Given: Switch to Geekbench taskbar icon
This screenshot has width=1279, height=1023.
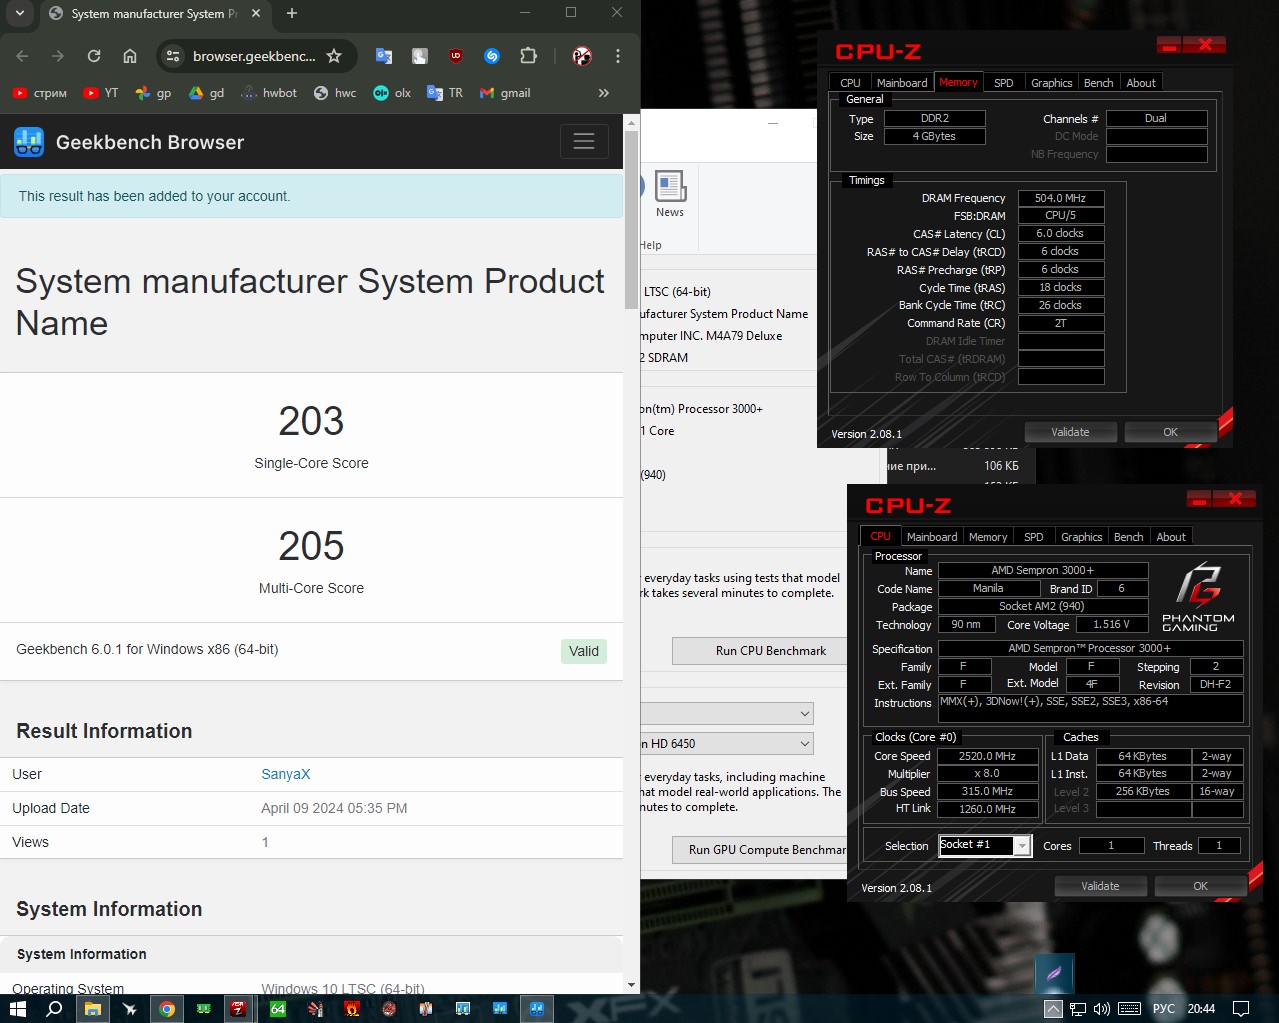Looking at the screenshot, I should 536,1008.
